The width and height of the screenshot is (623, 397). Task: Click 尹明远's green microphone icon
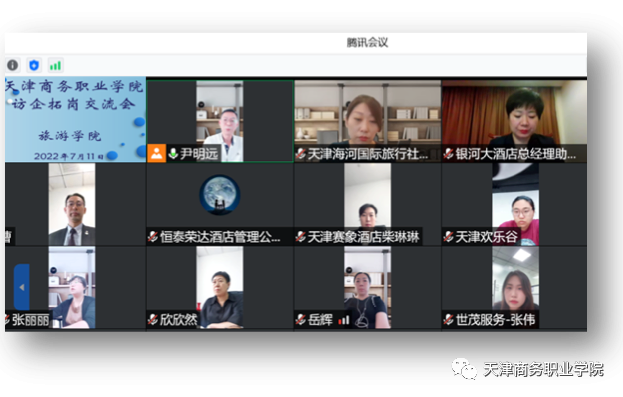click(x=173, y=153)
